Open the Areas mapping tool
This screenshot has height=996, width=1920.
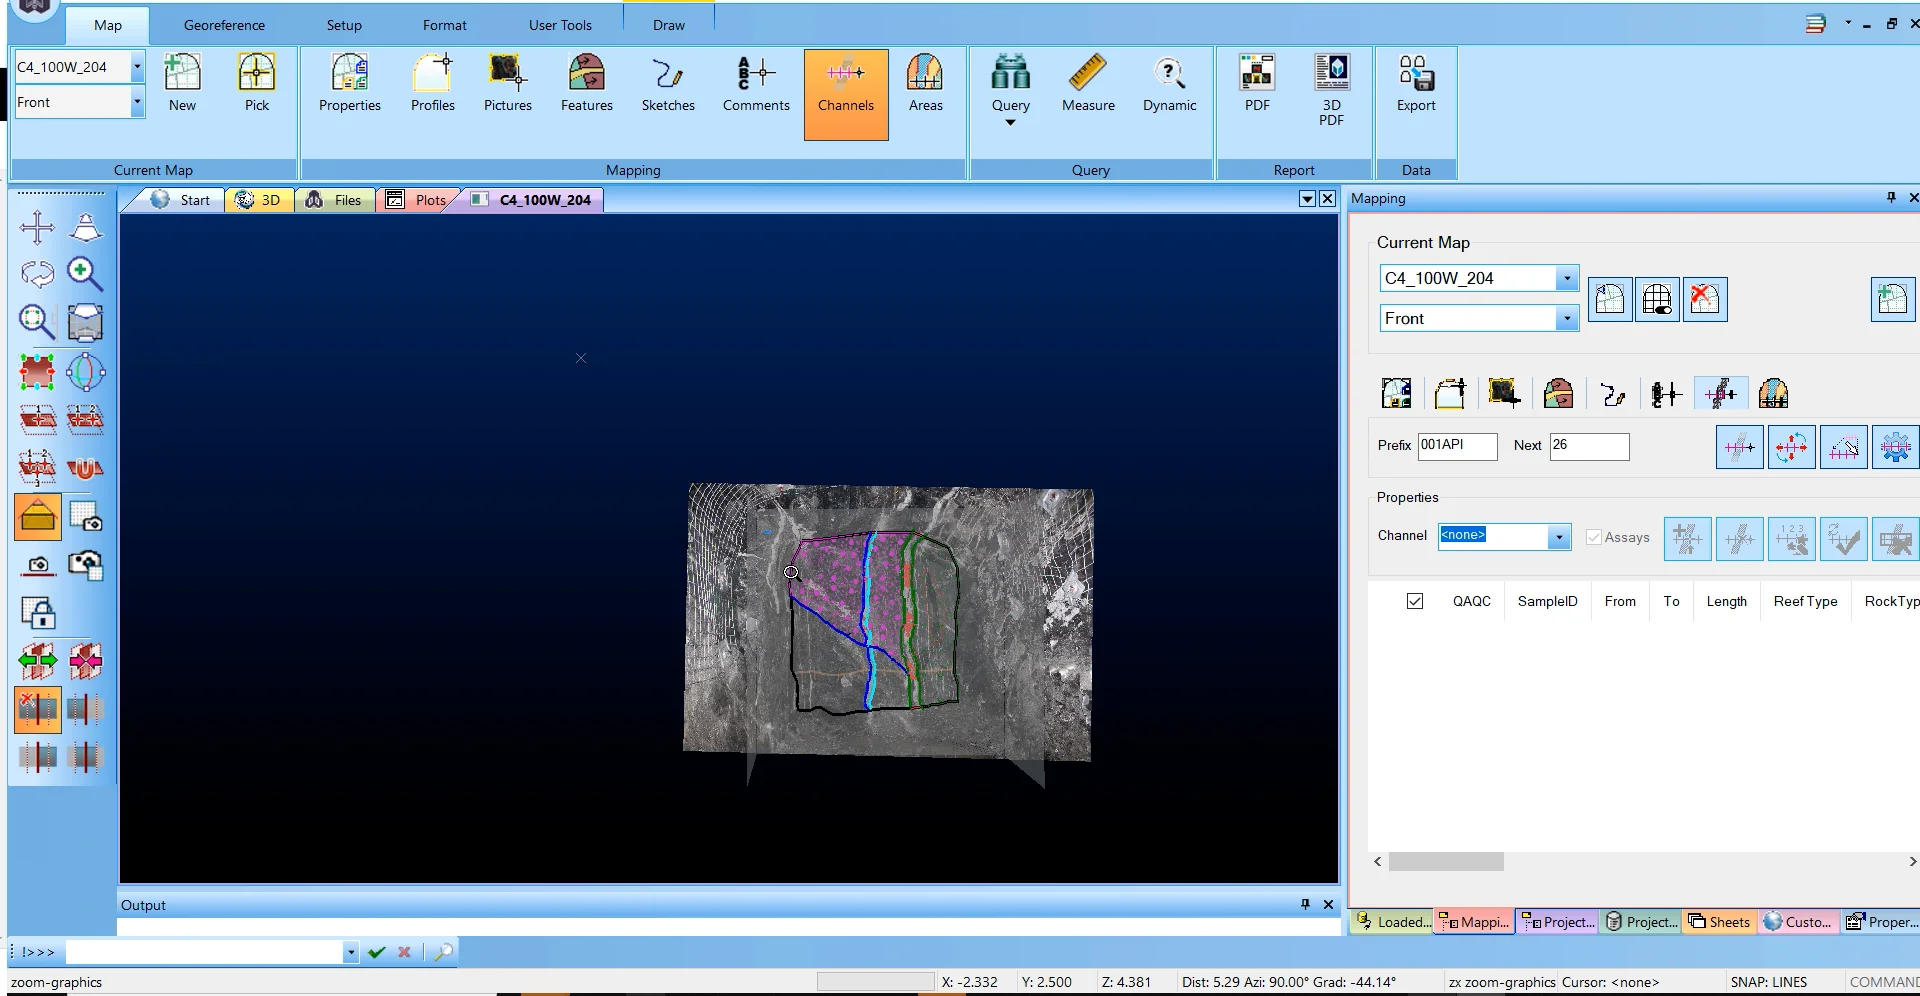(925, 84)
